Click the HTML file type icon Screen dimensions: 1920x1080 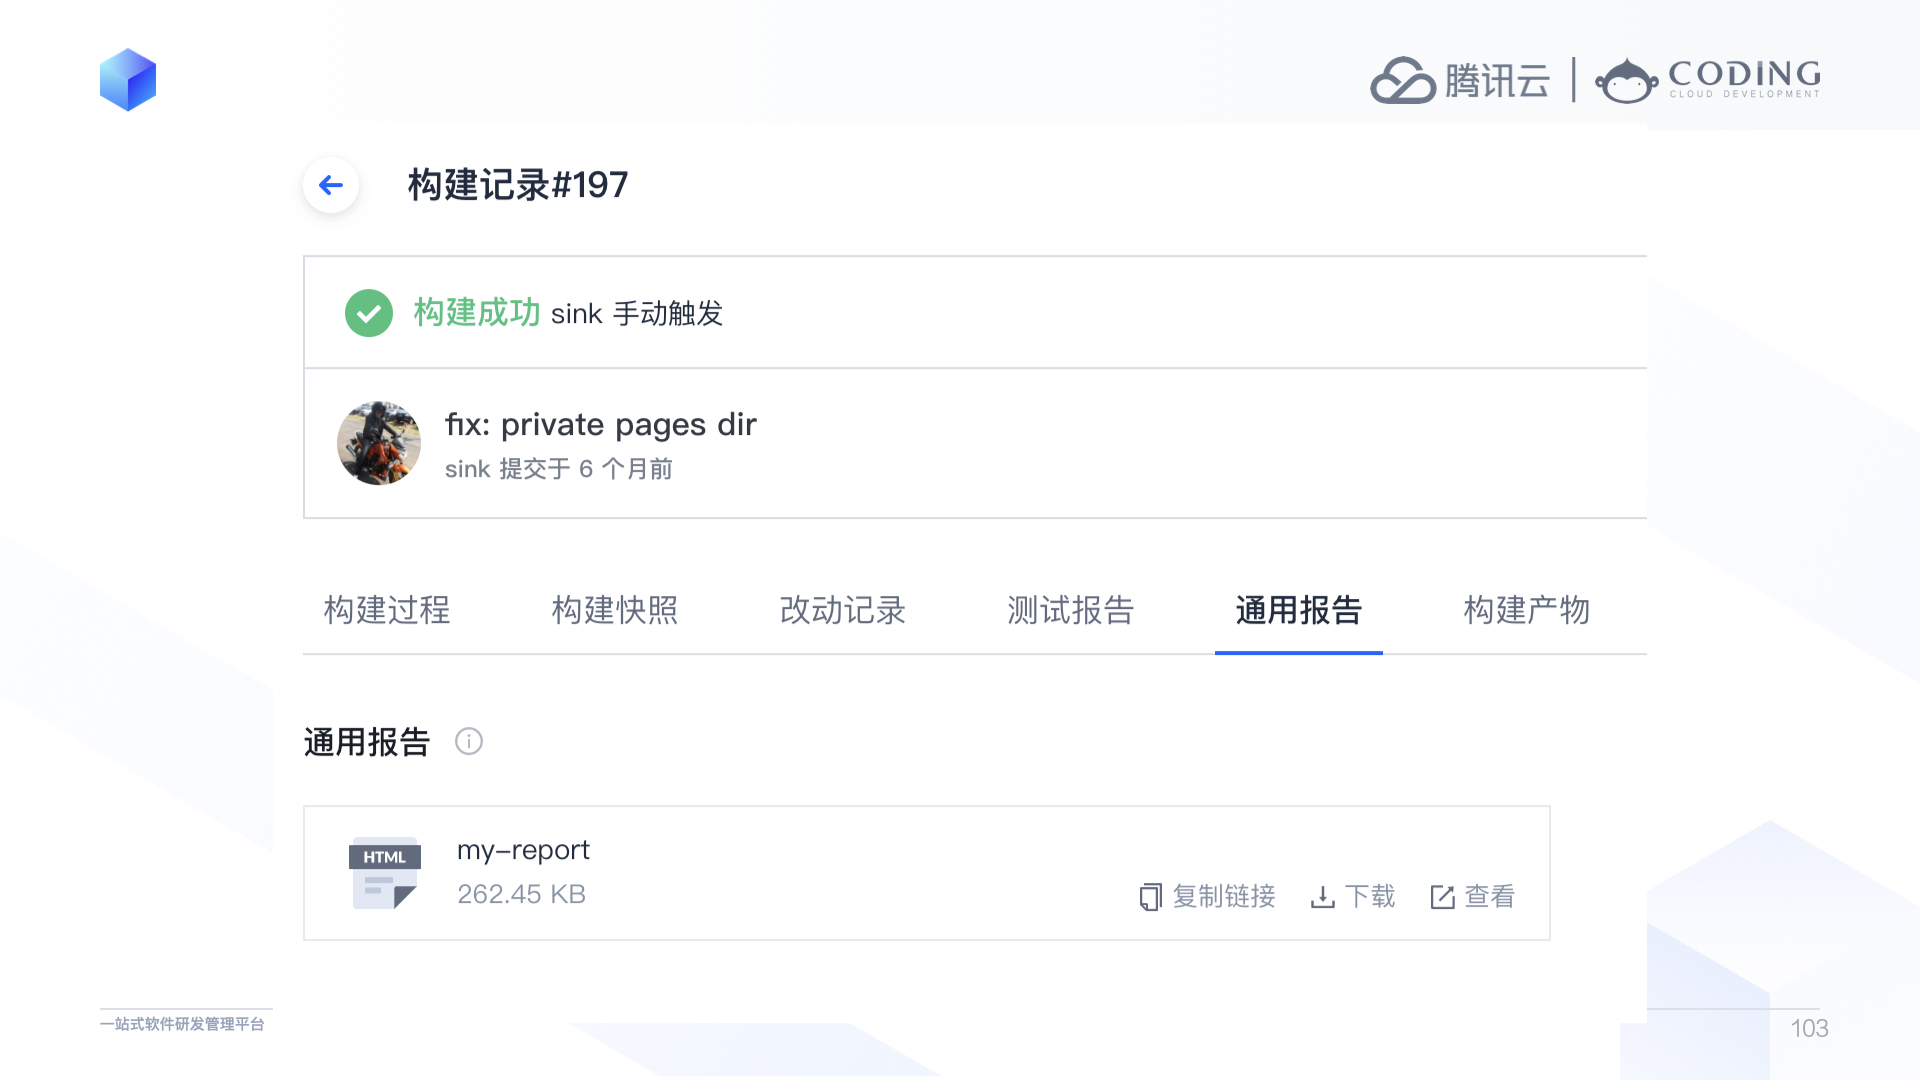[x=384, y=873]
